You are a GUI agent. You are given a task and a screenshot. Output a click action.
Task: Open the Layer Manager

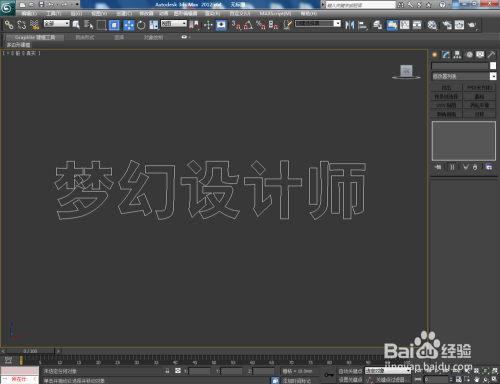pos(377,25)
